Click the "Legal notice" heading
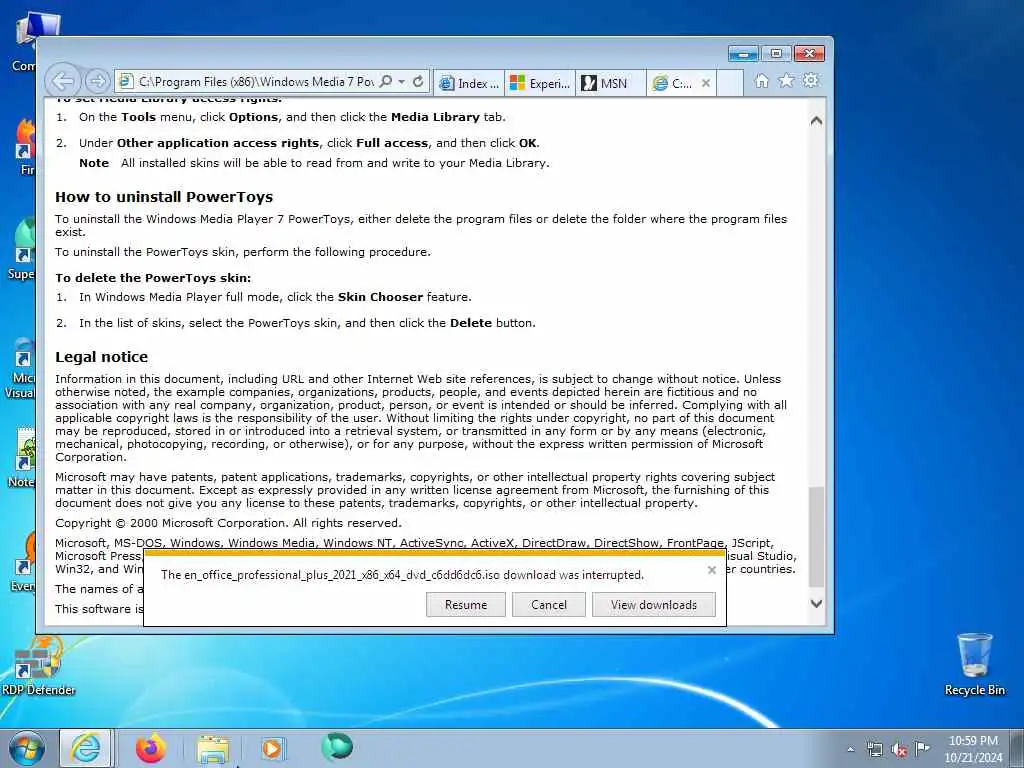The width and height of the screenshot is (1024, 768). pyautogui.click(x=101, y=357)
